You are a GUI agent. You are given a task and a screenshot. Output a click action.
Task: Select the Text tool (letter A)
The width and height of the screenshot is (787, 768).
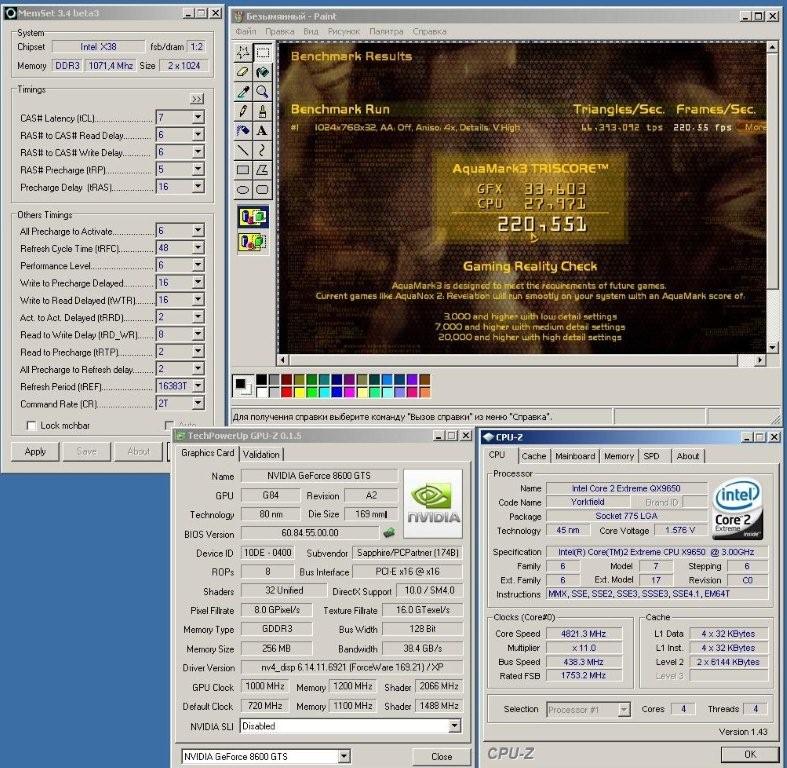(x=262, y=131)
